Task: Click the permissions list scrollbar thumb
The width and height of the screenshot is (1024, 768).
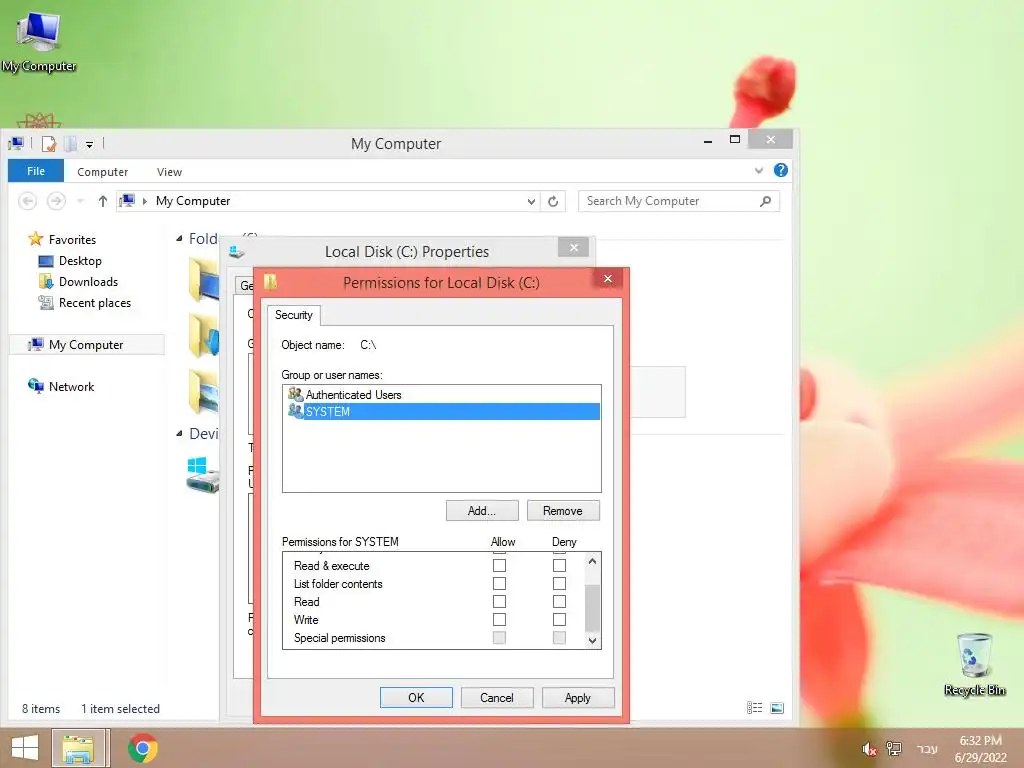Action: tap(592, 609)
